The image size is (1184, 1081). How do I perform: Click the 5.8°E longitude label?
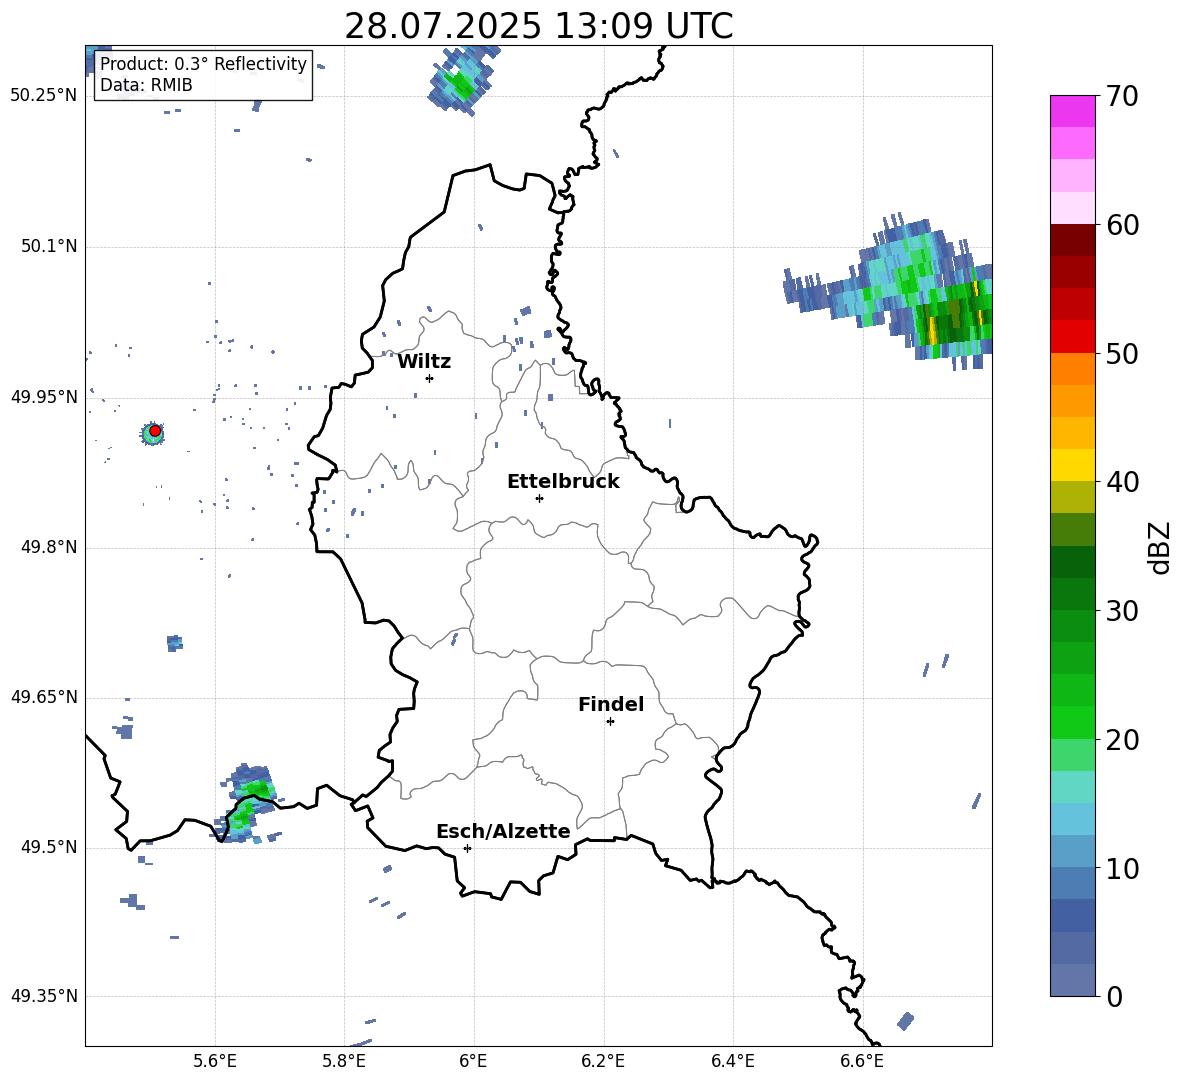click(344, 1061)
